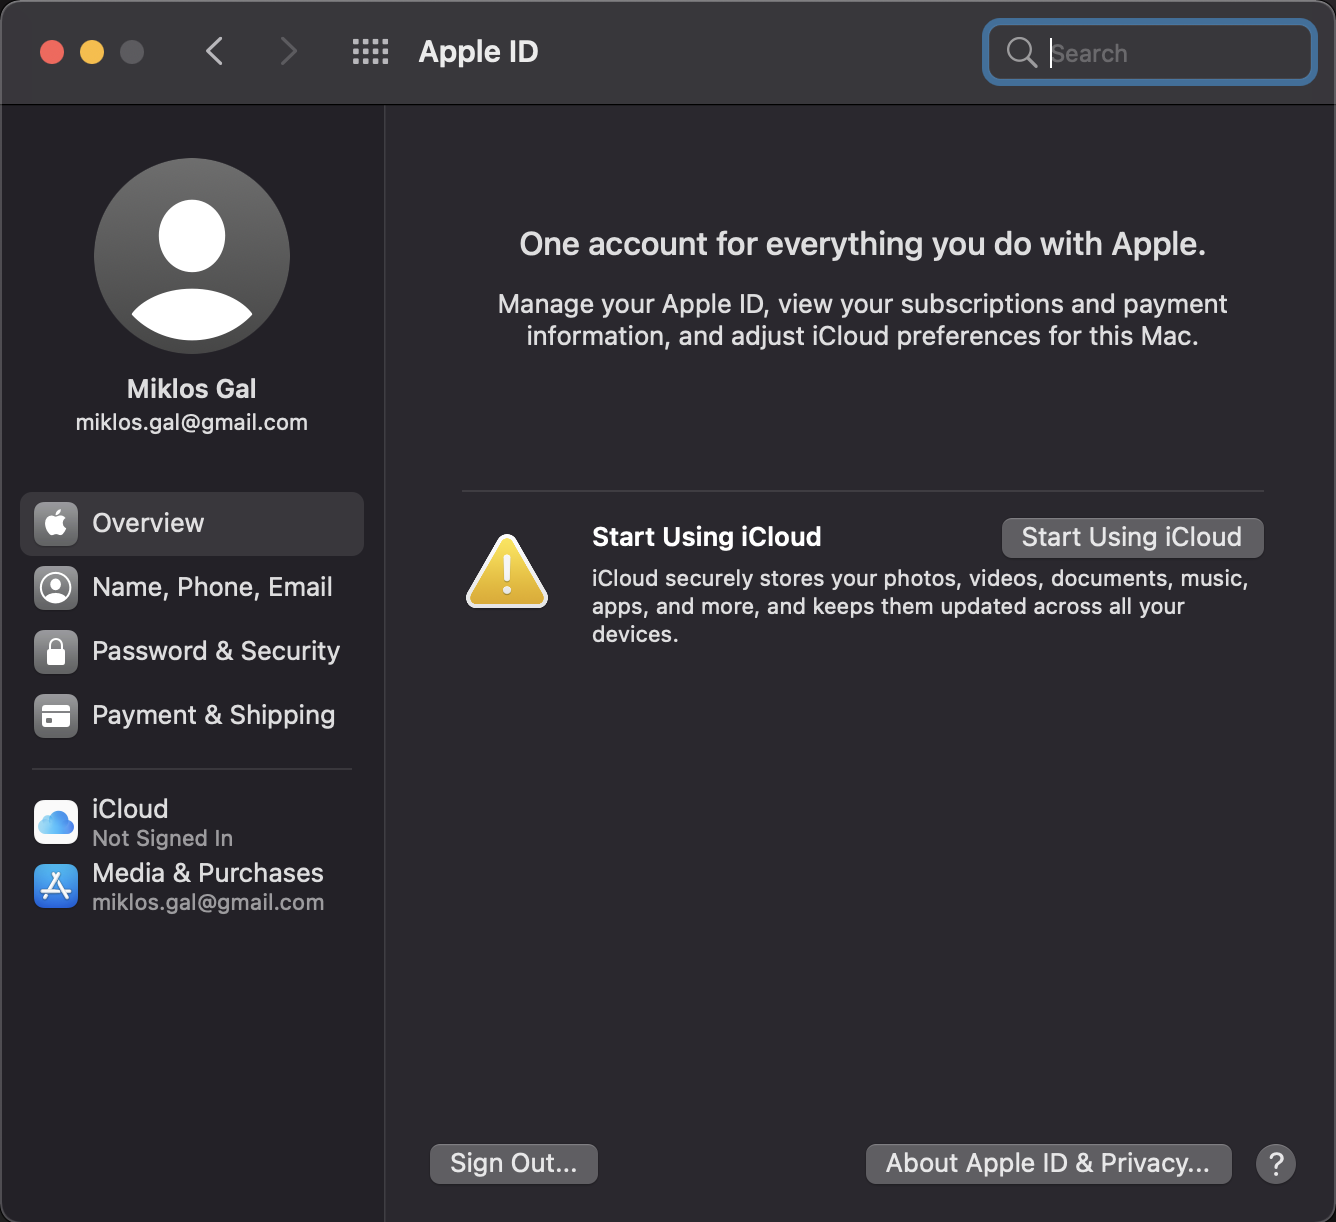
Task: Minimize window with yellow button
Action: pos(92,51)
